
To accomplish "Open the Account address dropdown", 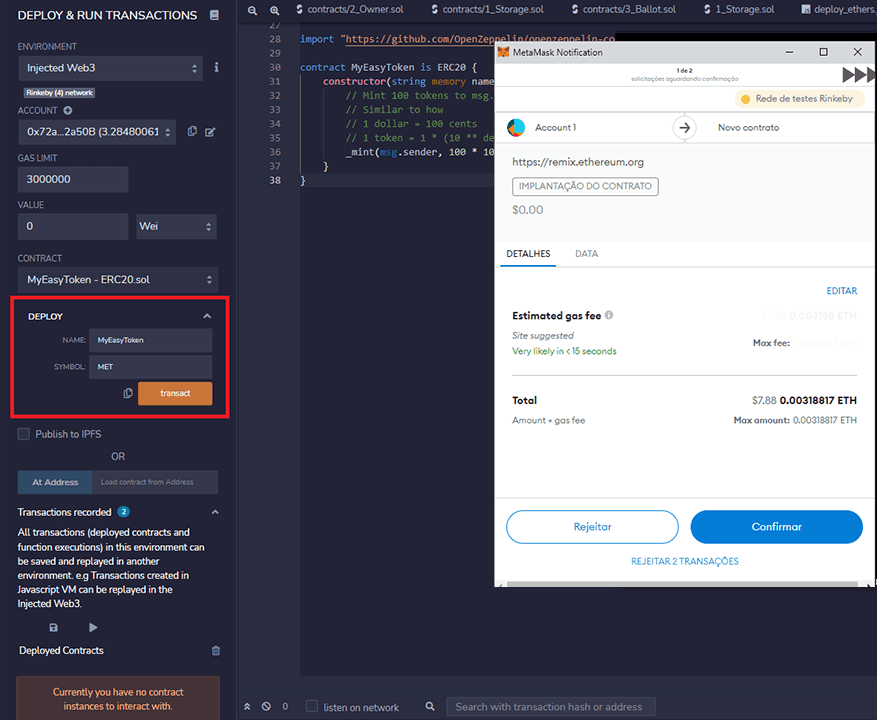I will [97, 132].
